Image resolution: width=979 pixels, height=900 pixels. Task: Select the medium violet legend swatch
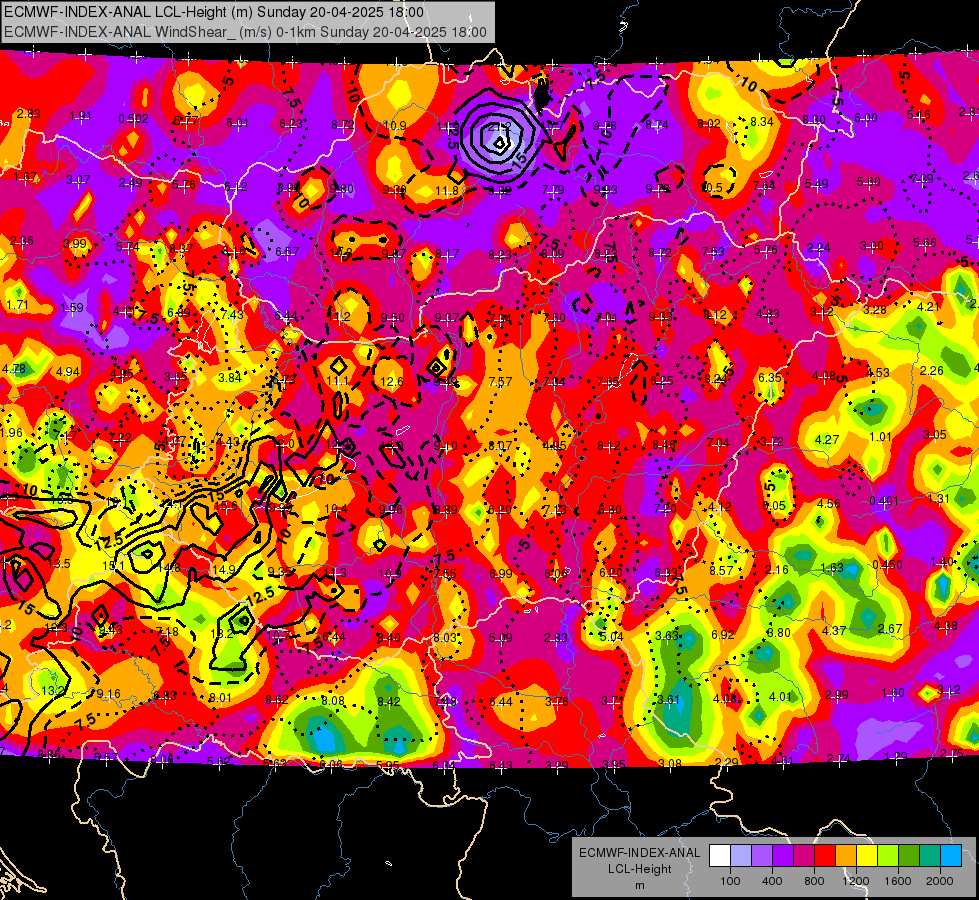coord(762,856)
